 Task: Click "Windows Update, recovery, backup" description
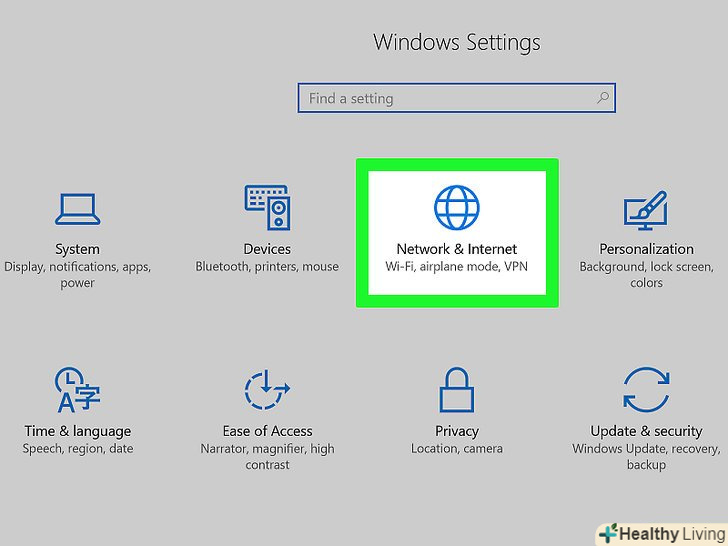[x=646, y=457]
